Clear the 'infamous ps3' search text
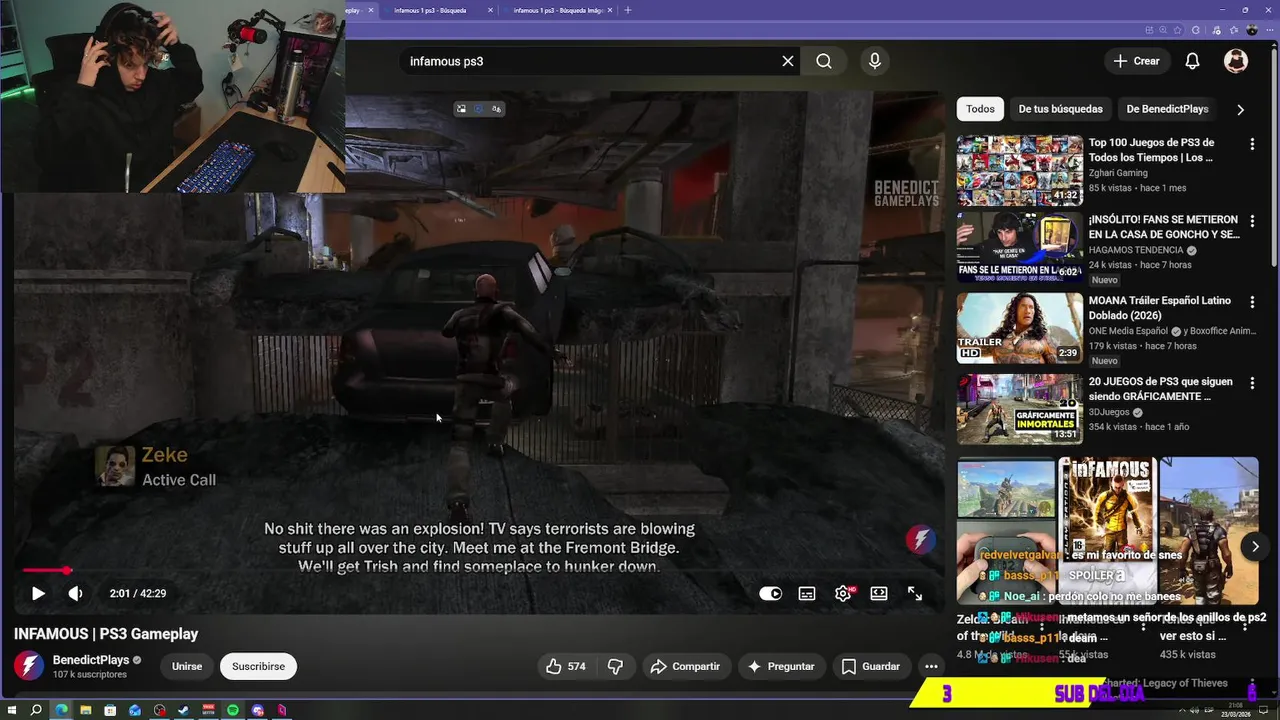 pyautogui.click(x=788, y=61)
